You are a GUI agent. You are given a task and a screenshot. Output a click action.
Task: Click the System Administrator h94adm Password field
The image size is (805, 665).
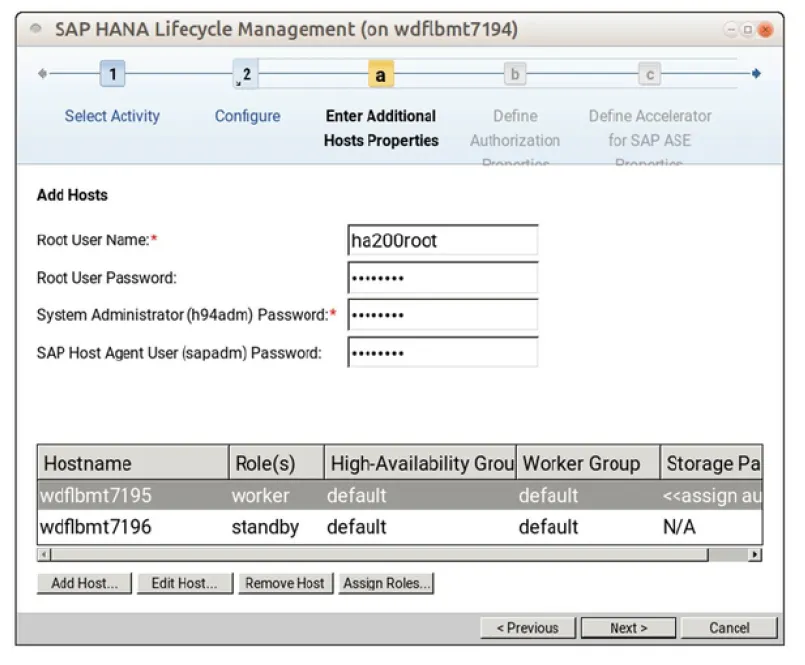pos(443,315)
